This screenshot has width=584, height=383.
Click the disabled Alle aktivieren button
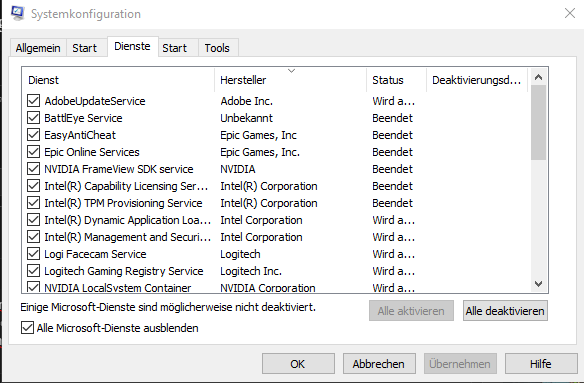[x=411, y=311]
